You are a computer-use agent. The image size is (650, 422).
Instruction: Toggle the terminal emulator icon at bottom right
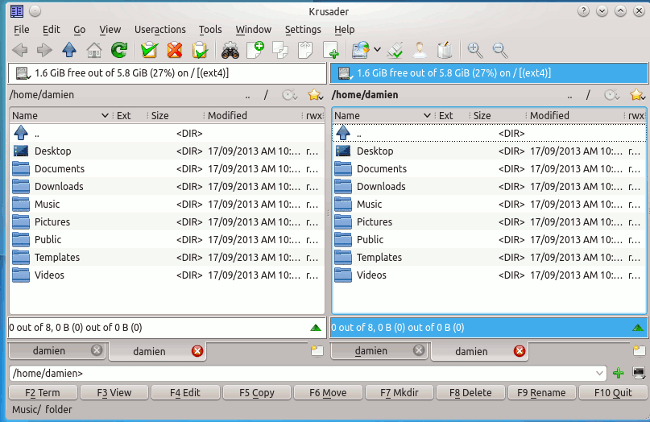click(x=638, y=373)
